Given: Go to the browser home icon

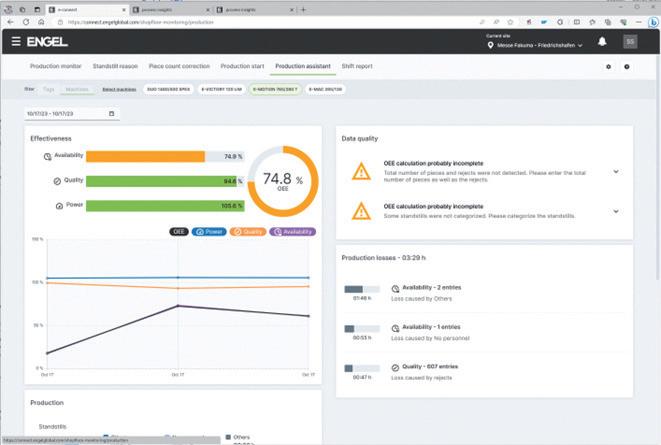Looking at the screenshot, I should pyautogui.click(x=41, y=22).
